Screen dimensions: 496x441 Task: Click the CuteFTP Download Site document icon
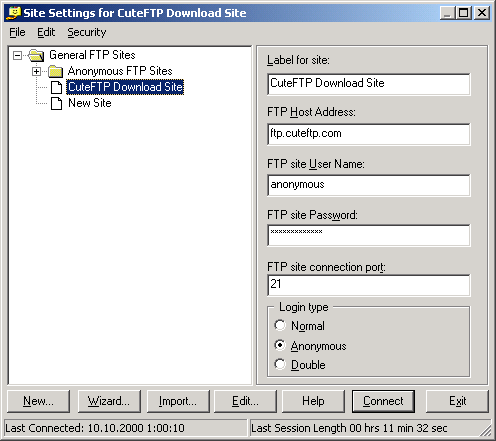pyautogui.click(x=56, y=87)
